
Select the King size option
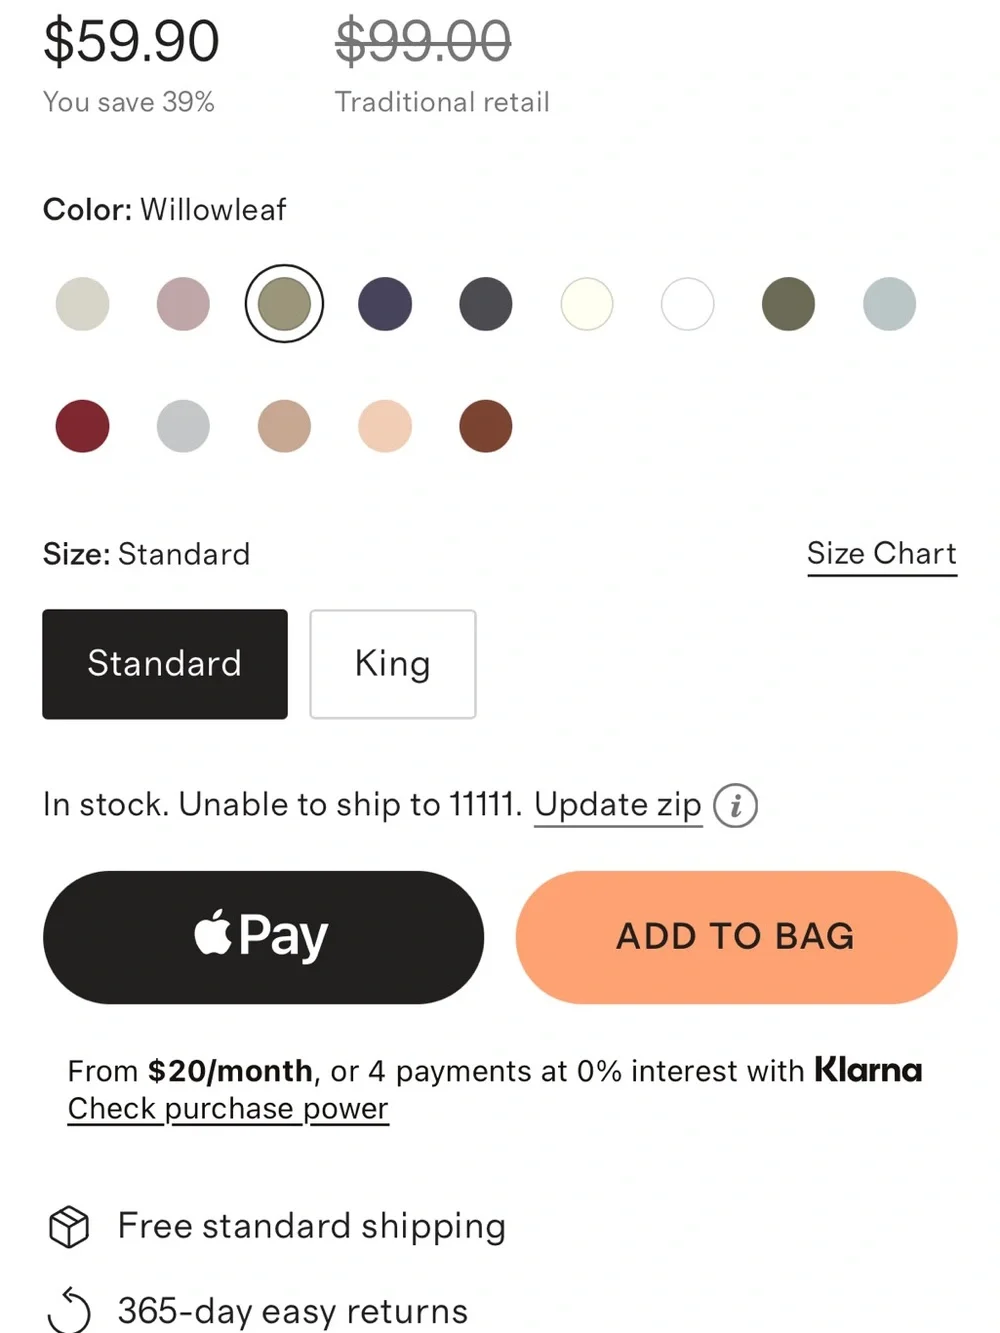pyautogui.click(x=393, y=664)
